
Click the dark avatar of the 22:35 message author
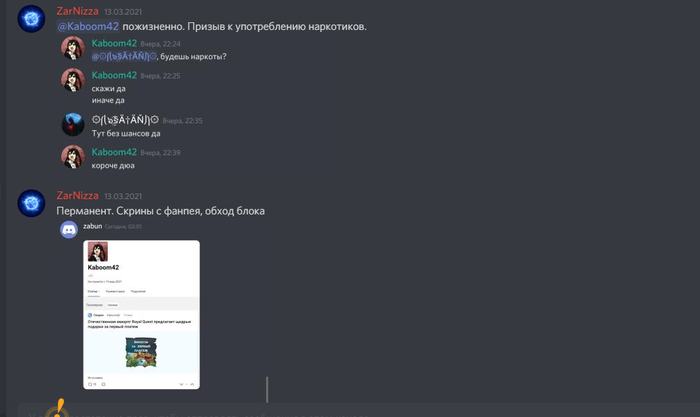tap(73, 125)
